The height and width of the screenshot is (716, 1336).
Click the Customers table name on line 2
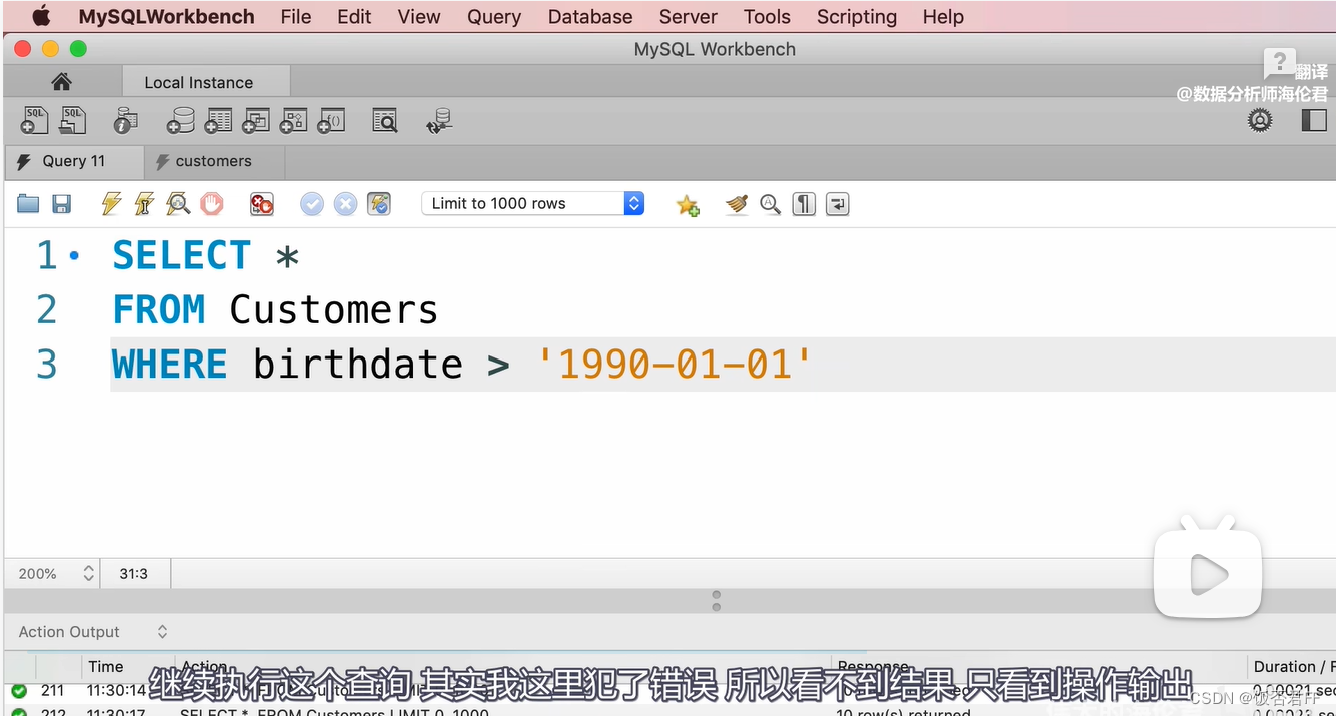tap(333, 310)
